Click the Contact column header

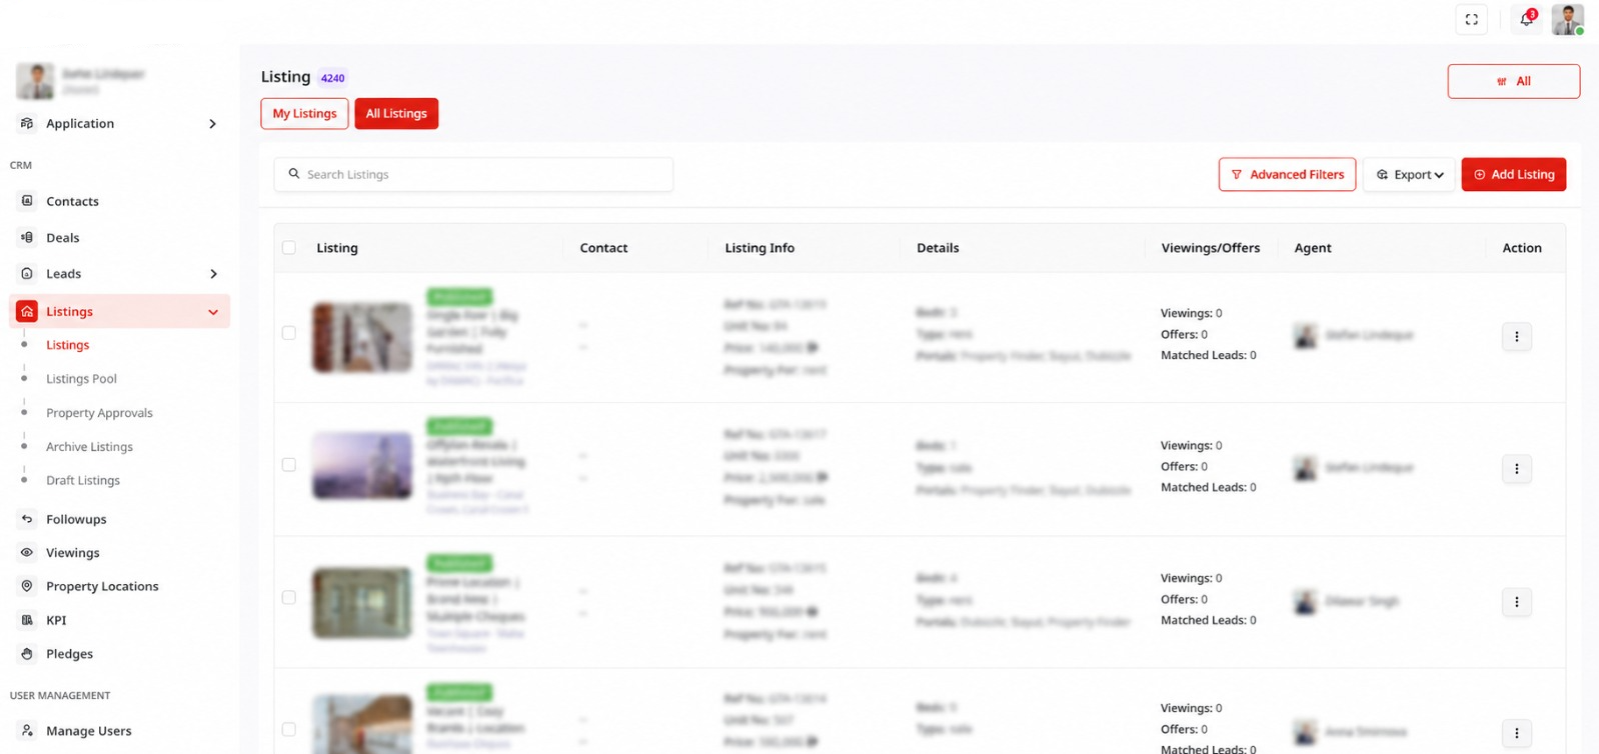[603, 248]
